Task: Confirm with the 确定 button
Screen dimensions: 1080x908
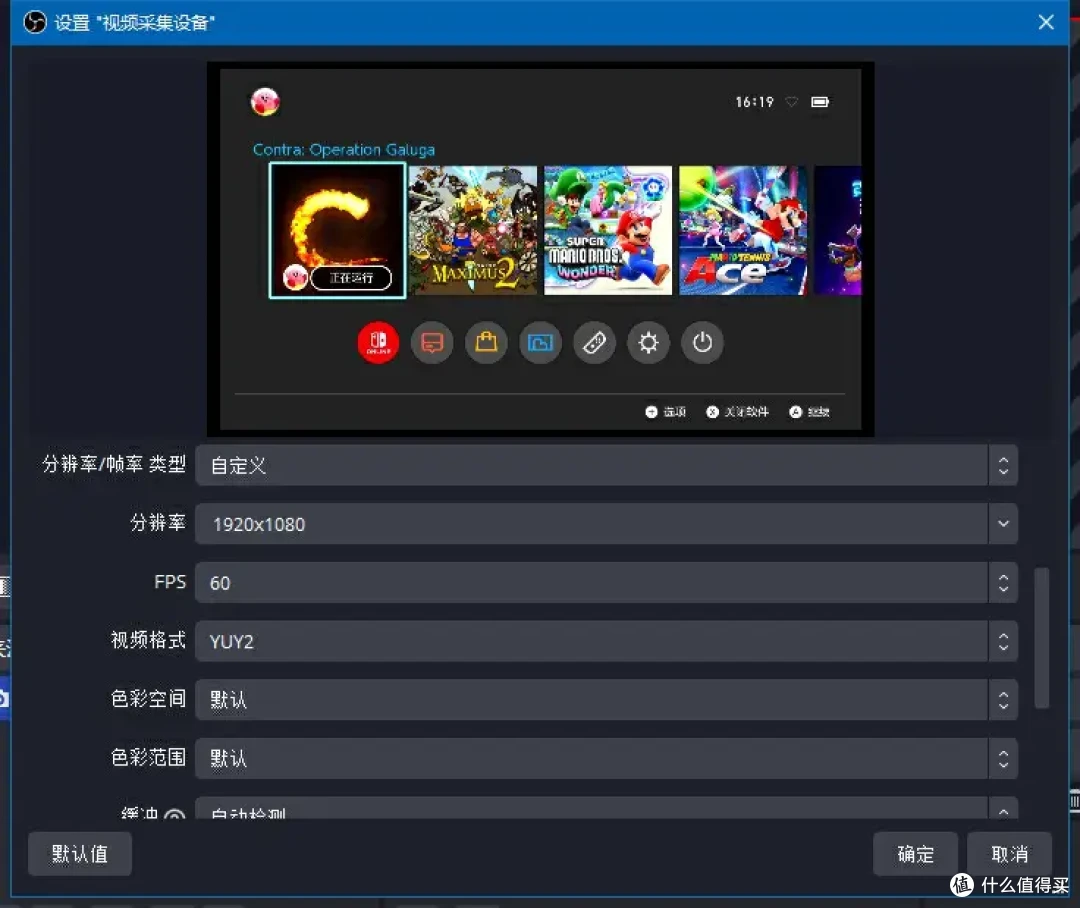Action: click(x=915, y=854)
